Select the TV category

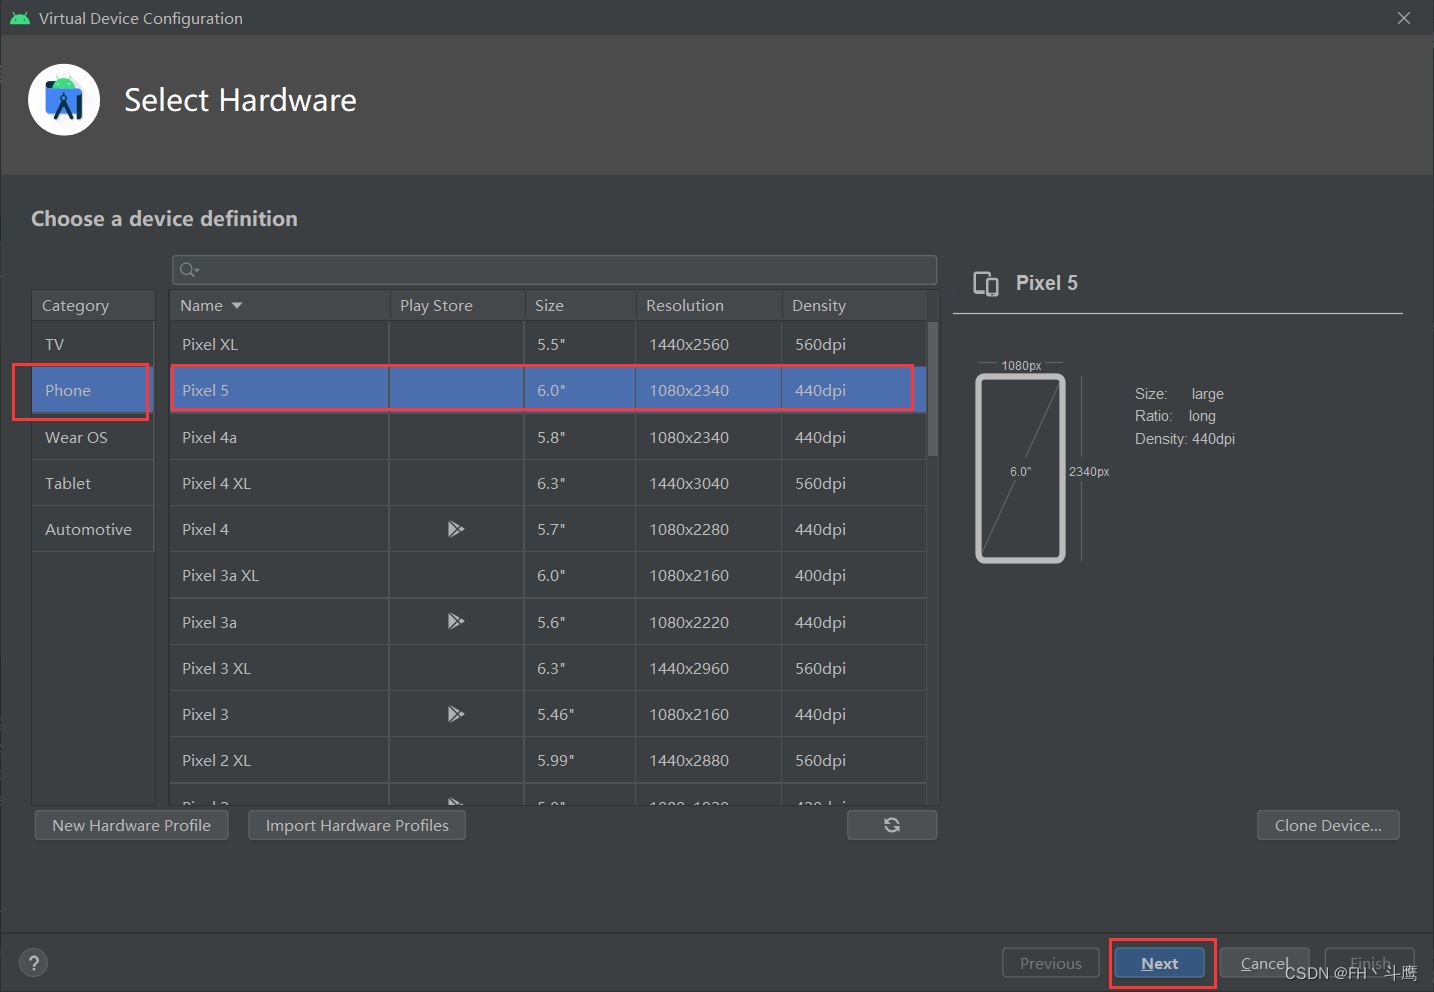pos(93,344)
